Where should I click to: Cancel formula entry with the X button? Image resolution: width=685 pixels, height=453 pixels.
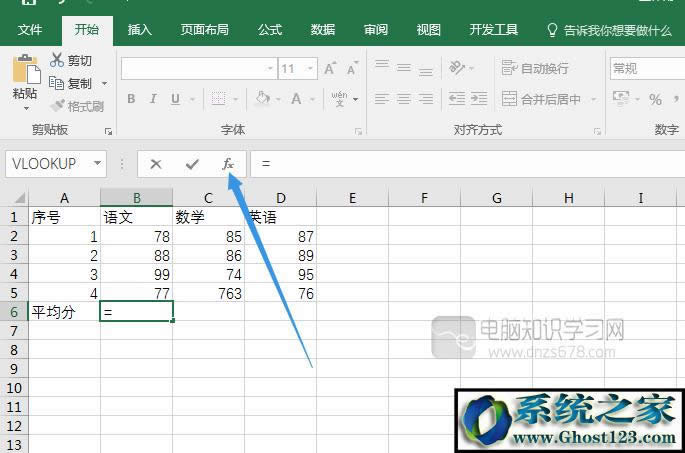[x=156, y=163]
